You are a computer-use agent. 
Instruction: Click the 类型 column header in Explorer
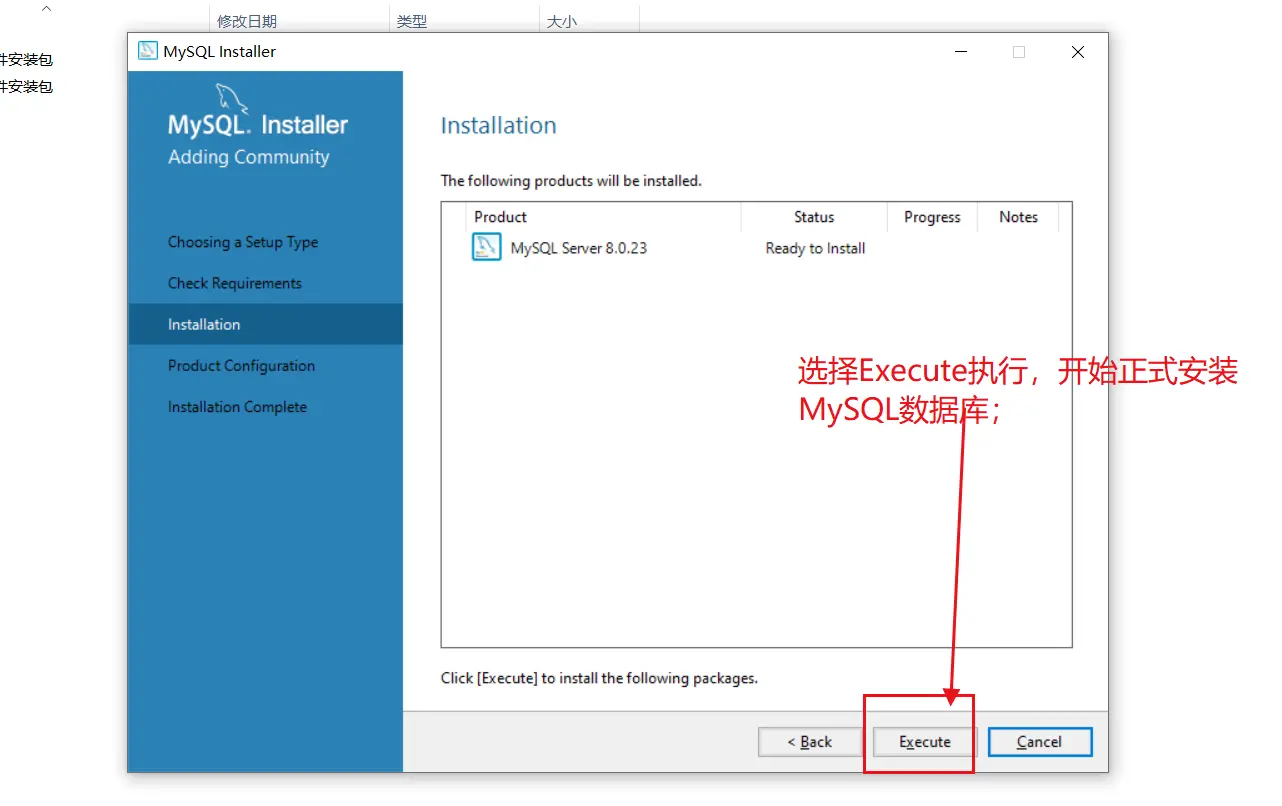[411, 21]
